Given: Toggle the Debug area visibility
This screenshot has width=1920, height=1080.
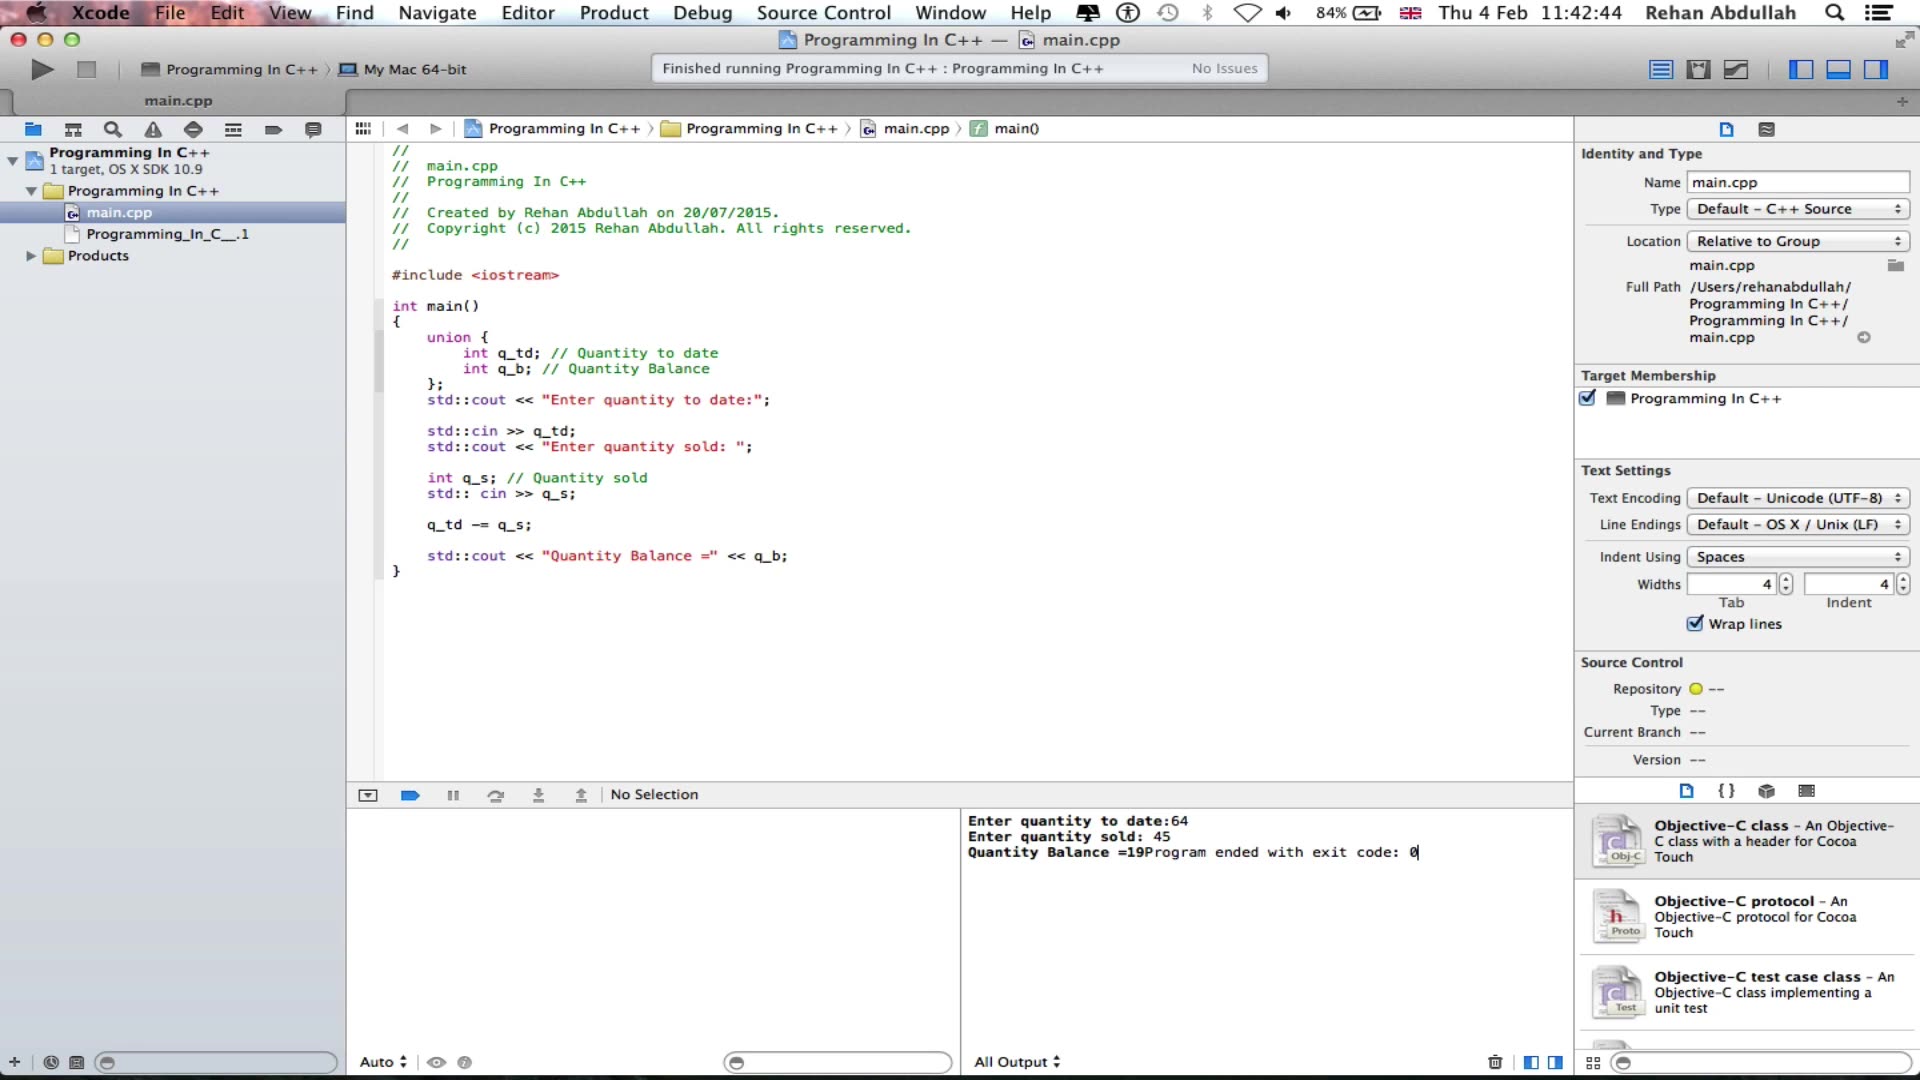Looking at the screenshot, I should 1838,69.
